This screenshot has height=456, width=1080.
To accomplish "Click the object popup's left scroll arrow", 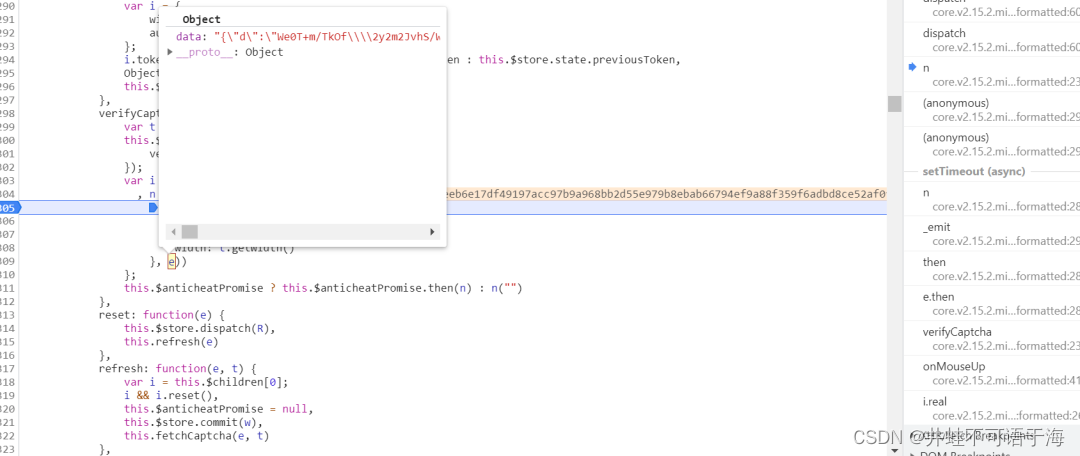I will [x=171, y=231].
